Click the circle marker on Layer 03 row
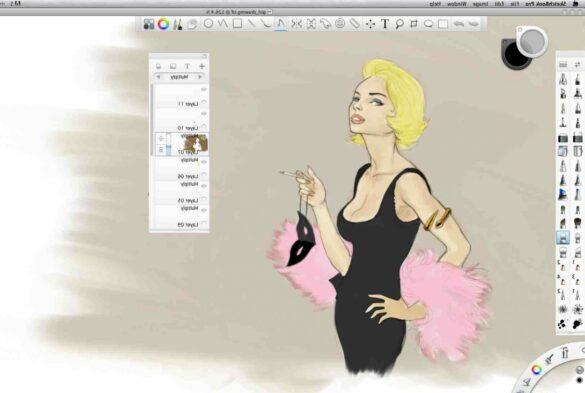This screenshot has height=393, width=585. pos(204,223)
